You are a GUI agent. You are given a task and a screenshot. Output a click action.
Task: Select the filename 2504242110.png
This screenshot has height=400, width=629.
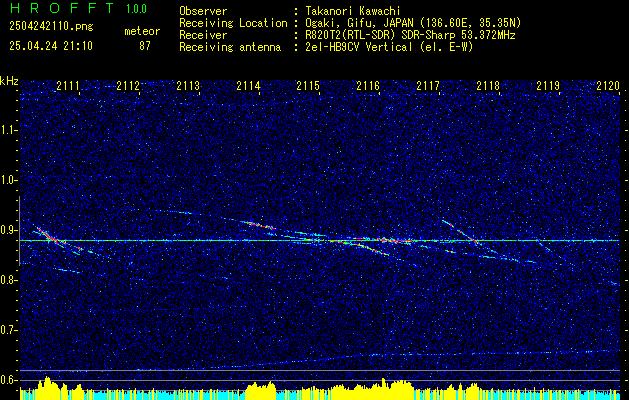pyautogui.click(x=51, y=27)
